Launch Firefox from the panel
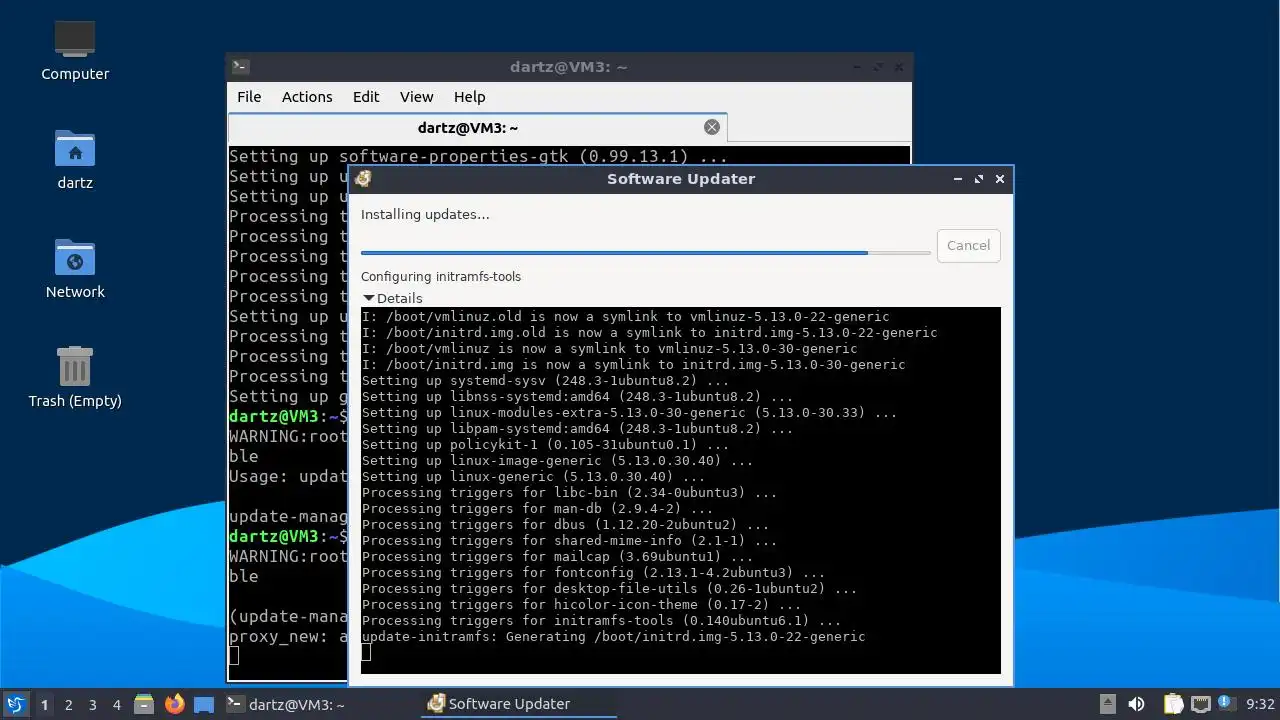The image size is (1280, 720). [x=174, y=704]
